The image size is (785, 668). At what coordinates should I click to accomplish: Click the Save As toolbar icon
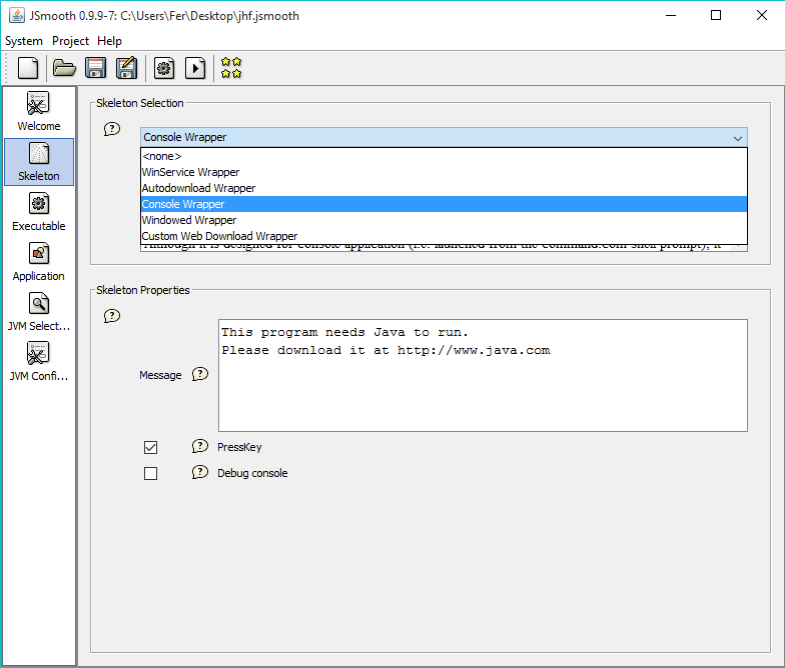point(126,68)
